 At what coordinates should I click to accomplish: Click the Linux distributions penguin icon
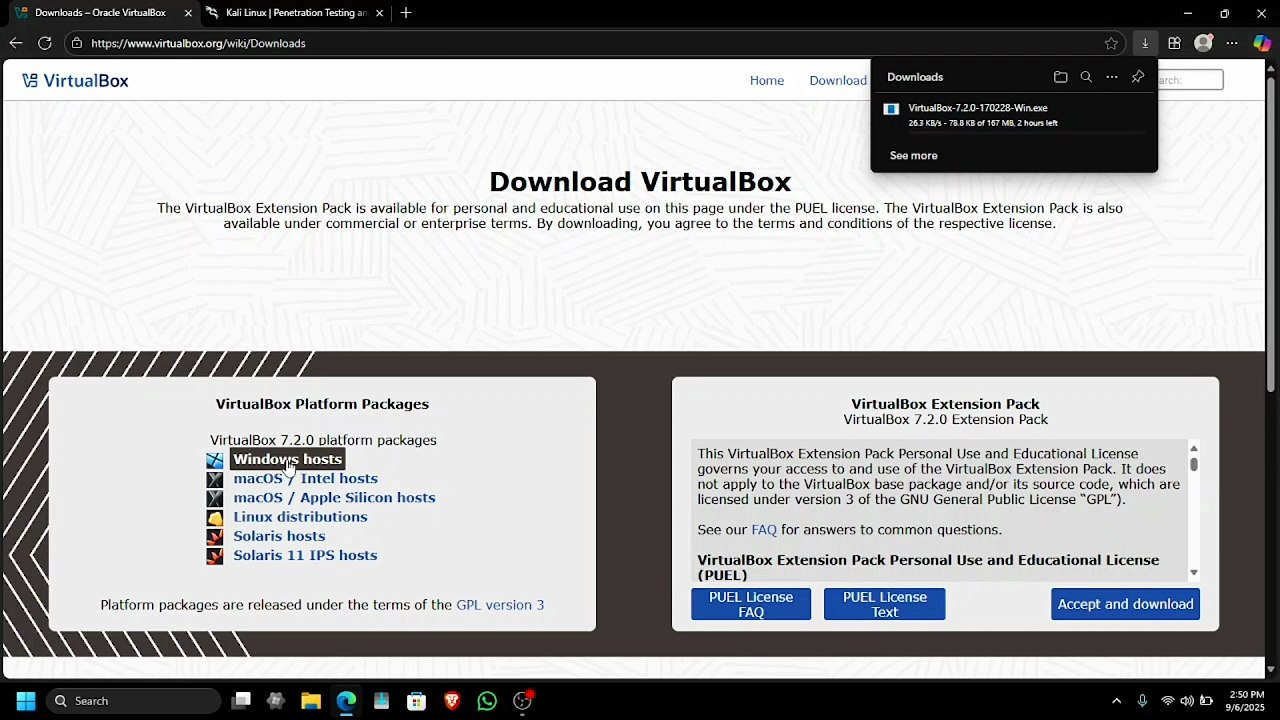pyautogui.click(x=215, y=518)
